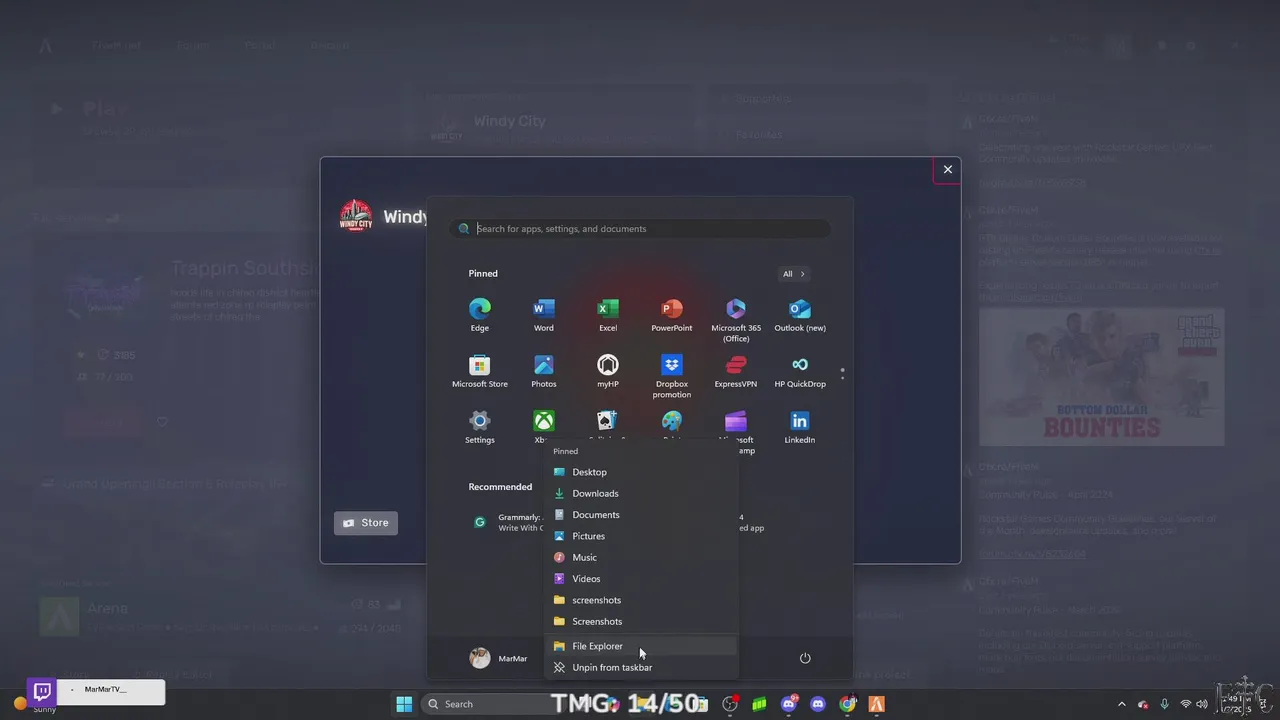
Task: Open the Grammarly recommended item
Action: click(x=508, y=522)
